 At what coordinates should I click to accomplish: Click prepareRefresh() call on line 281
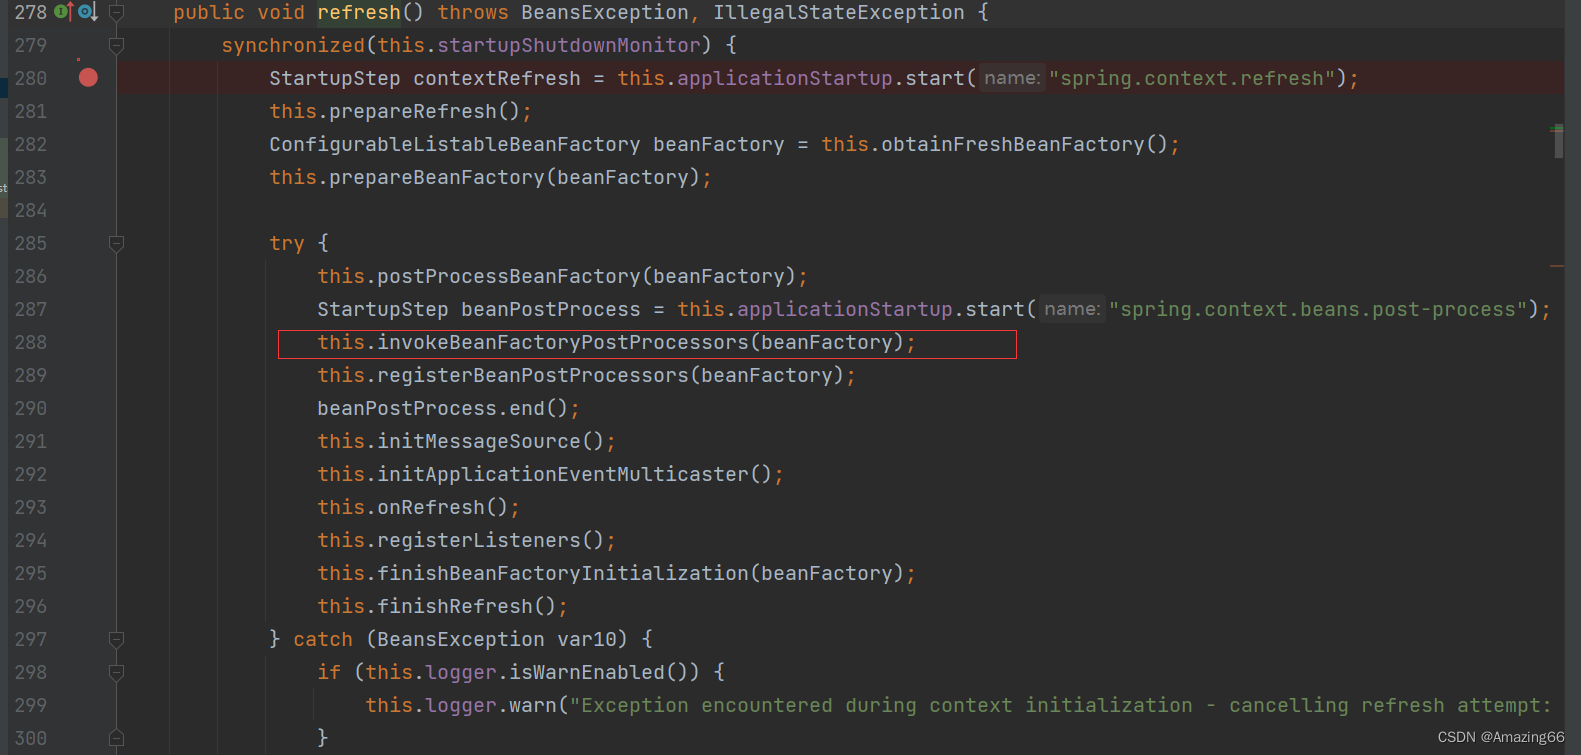tap(425, 111)
